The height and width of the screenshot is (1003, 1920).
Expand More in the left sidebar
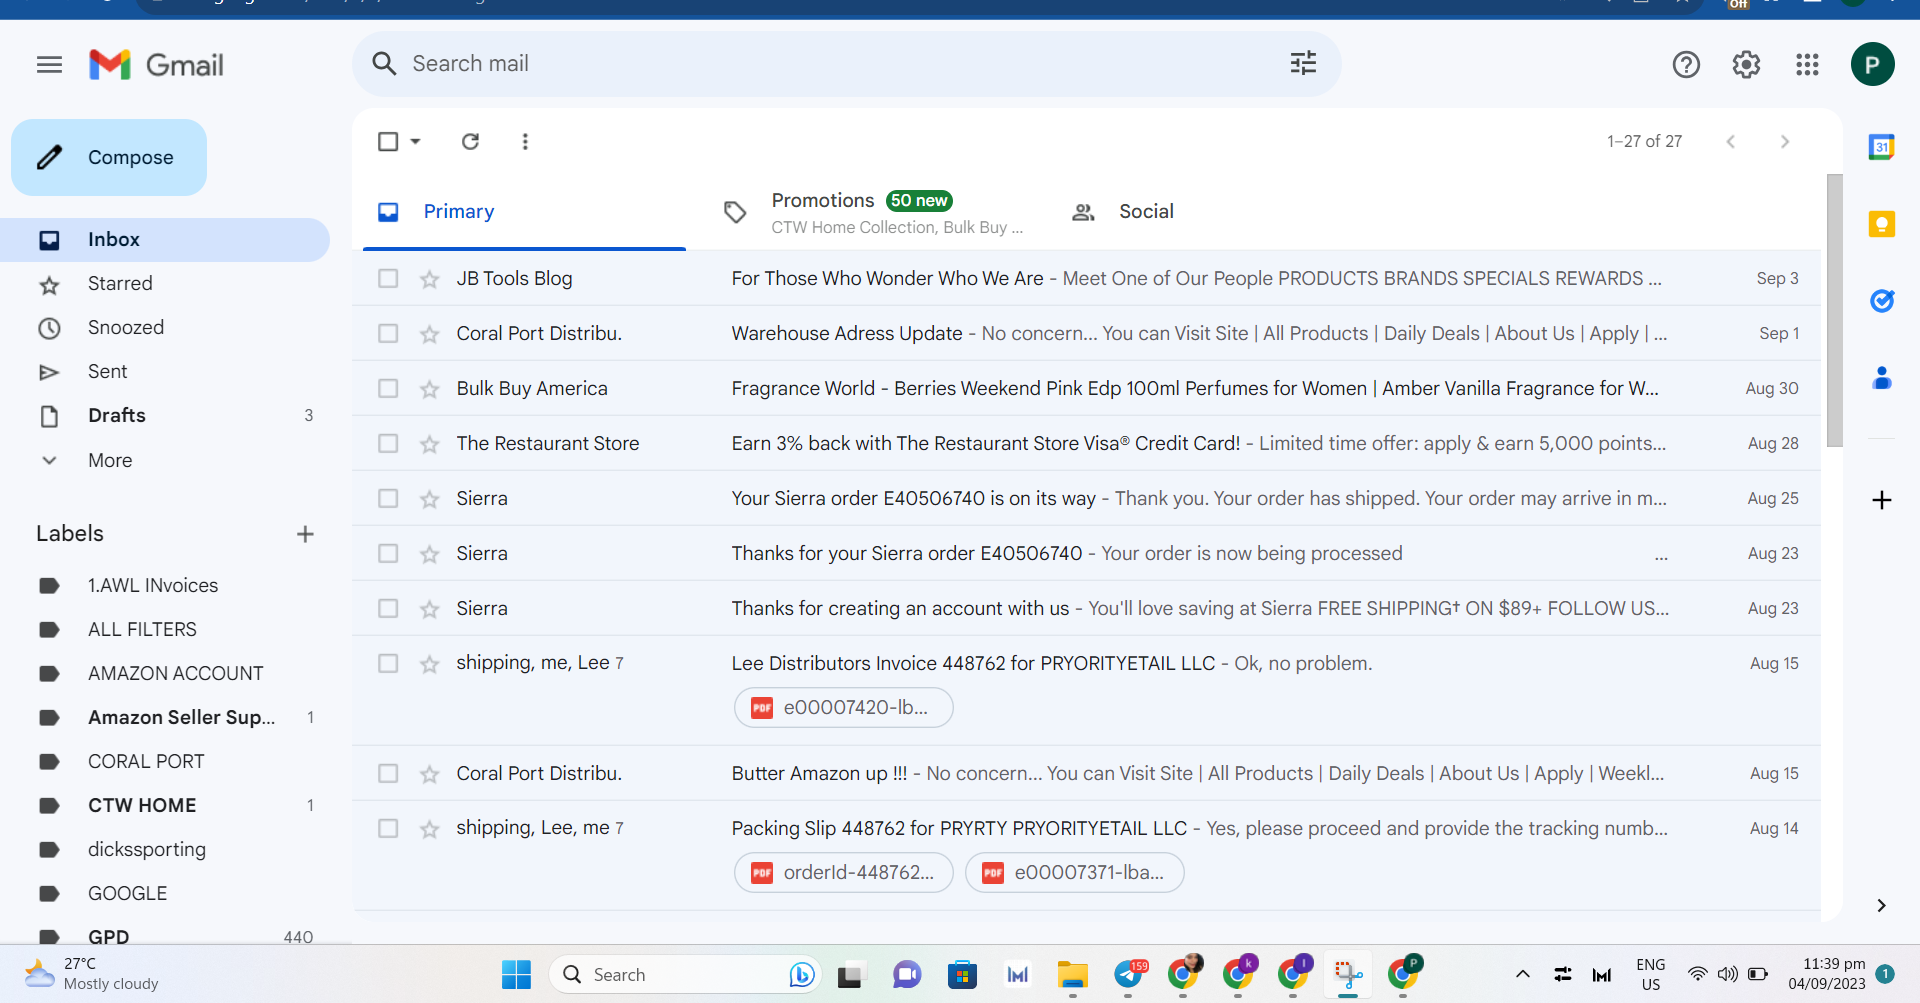[110, 460]
